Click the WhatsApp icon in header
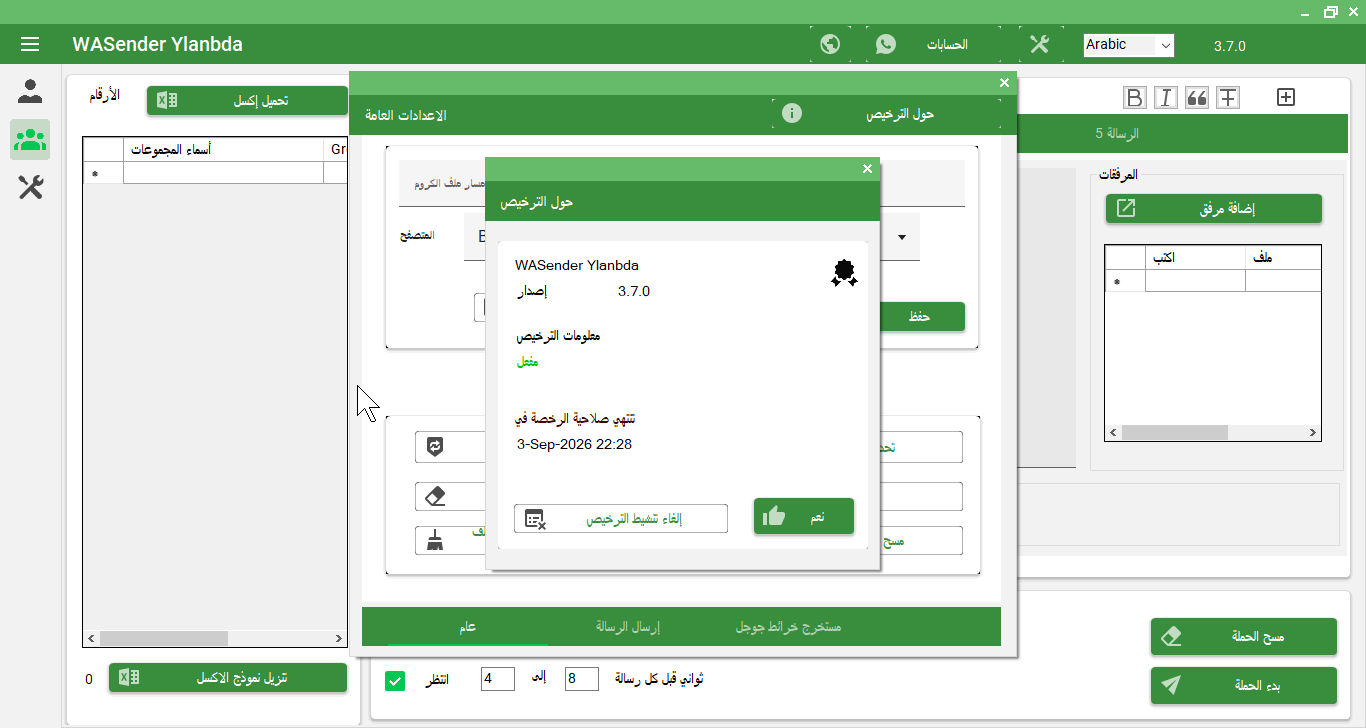1366x728 pixels. pos(885,44)
